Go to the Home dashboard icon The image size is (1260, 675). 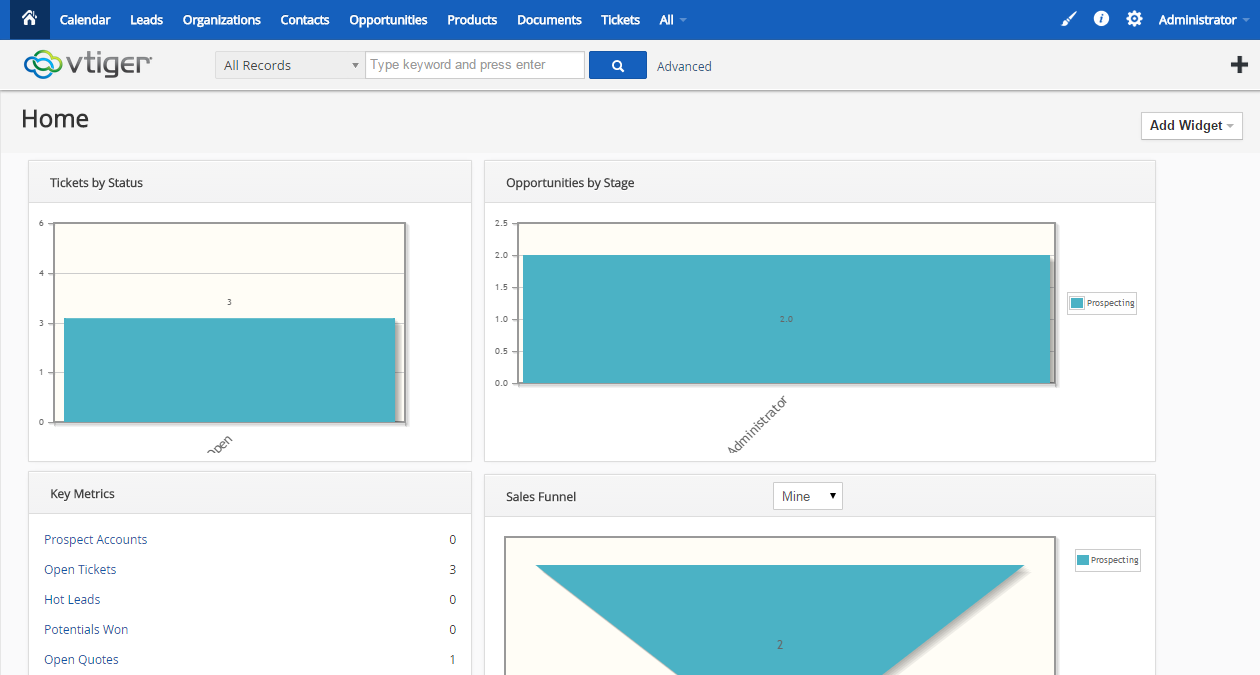(x=29, y=18)
